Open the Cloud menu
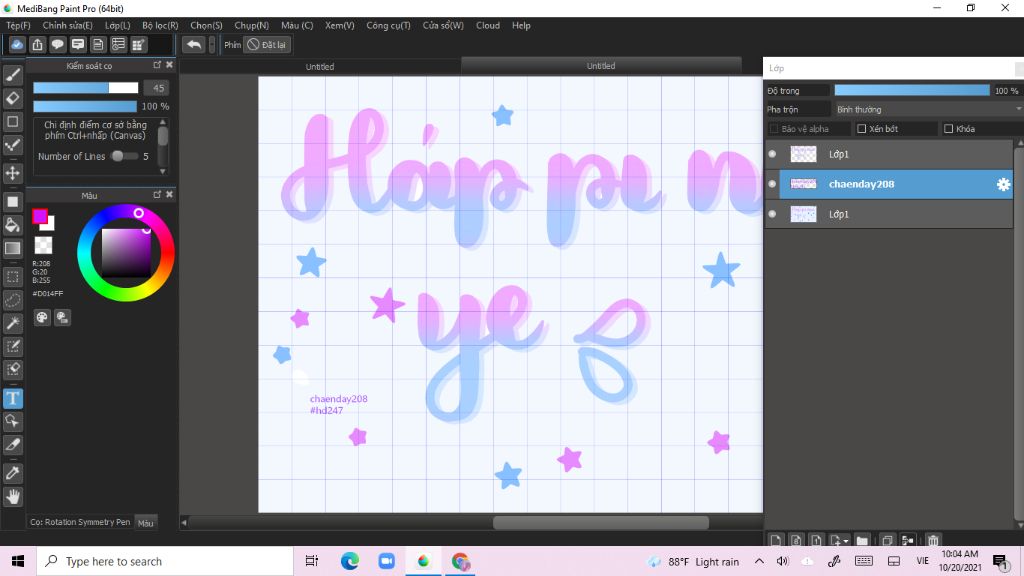The width and height of the screenshot is (1024, 576). pyautogui.click(x=488, y=25)
